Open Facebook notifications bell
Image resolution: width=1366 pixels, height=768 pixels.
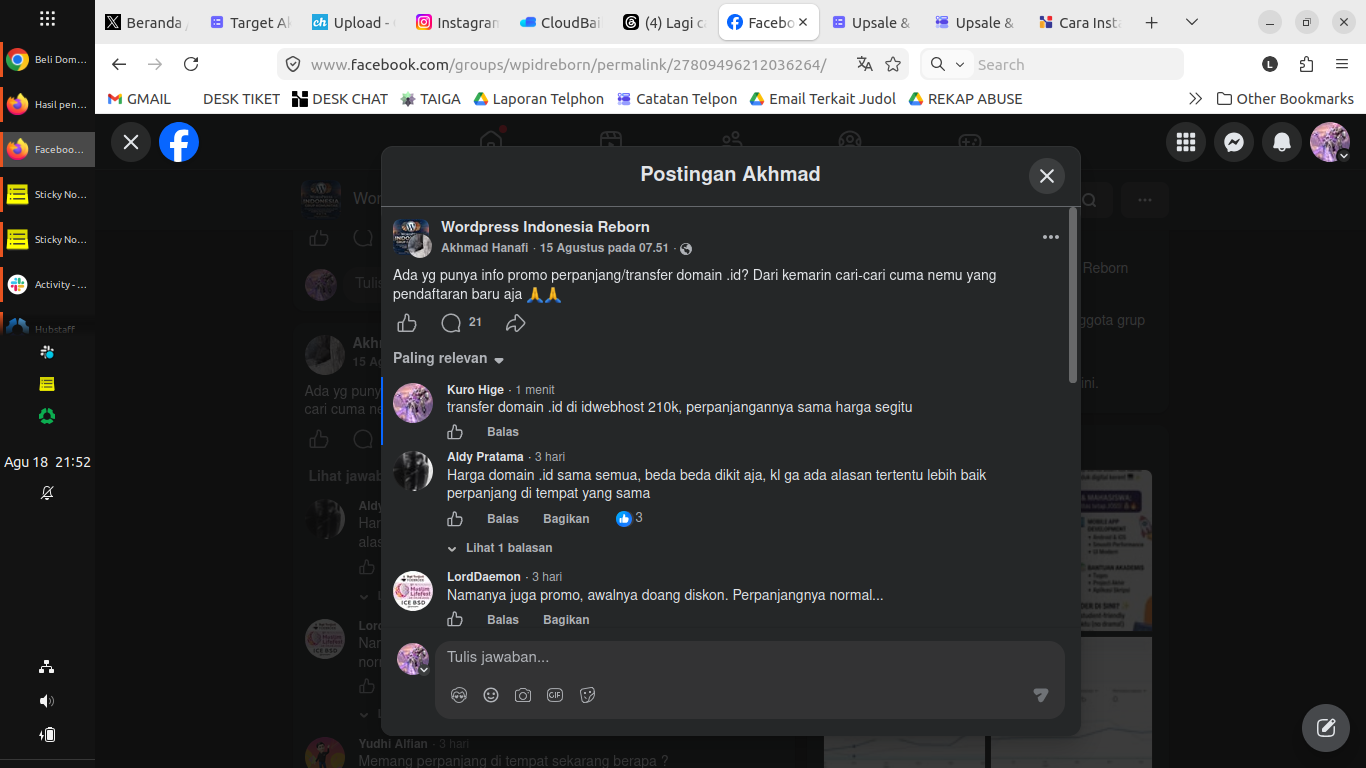[1282, 142]
